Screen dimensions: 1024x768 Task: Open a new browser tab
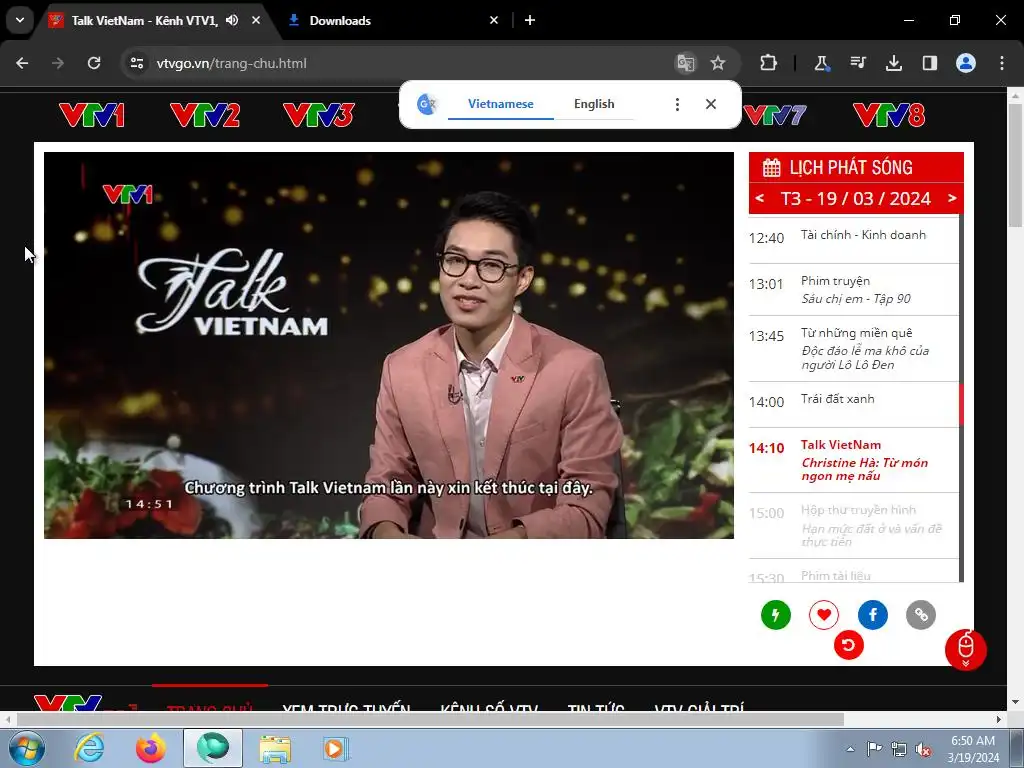(530, 20)
